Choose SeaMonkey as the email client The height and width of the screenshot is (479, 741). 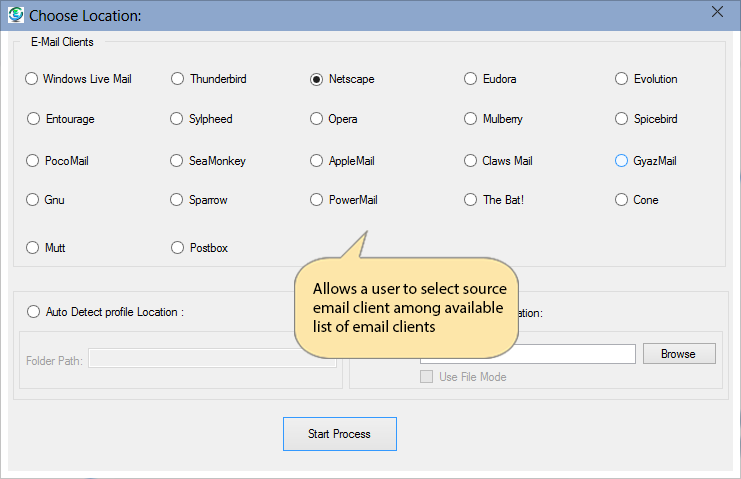click(x=178, y=160)
